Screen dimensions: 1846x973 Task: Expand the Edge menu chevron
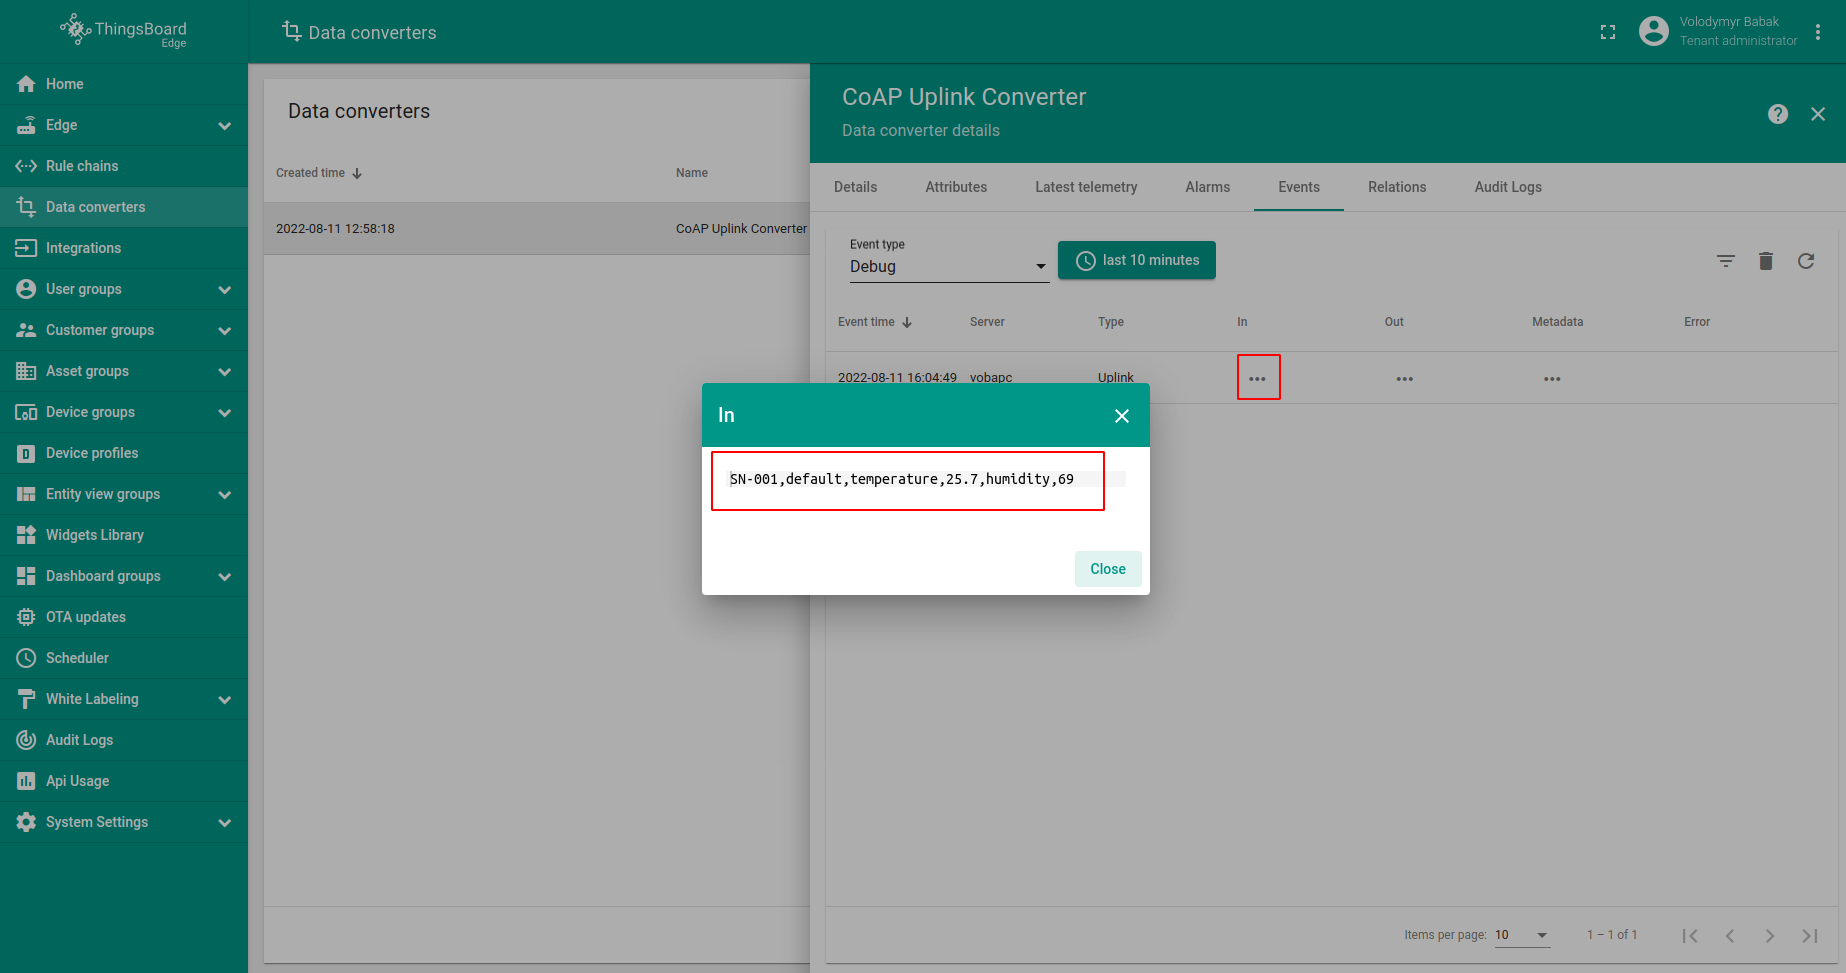225,126
